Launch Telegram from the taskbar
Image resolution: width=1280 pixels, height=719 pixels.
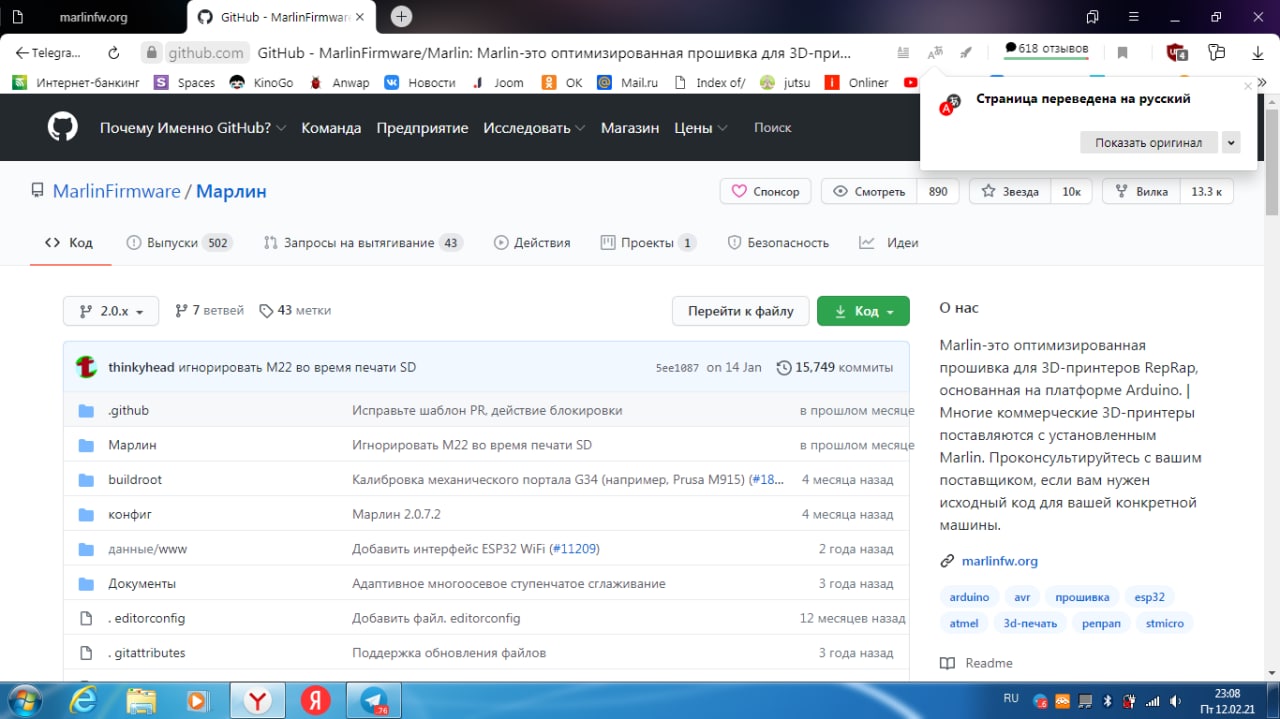tap(374, 700)
